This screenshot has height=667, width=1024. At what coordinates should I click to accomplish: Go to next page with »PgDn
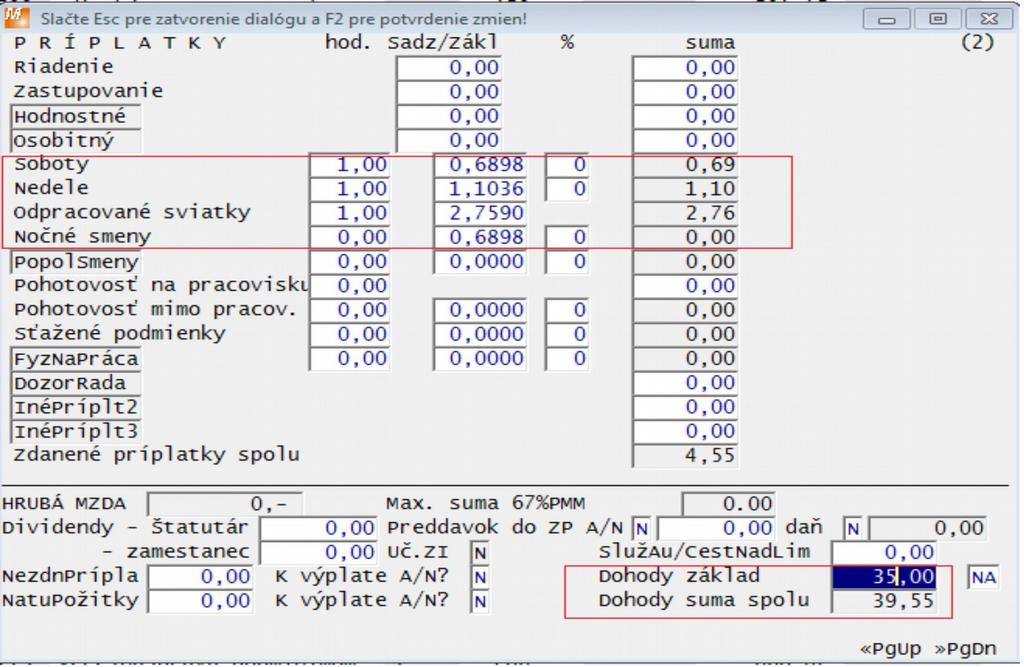click(x=965, y=649)
